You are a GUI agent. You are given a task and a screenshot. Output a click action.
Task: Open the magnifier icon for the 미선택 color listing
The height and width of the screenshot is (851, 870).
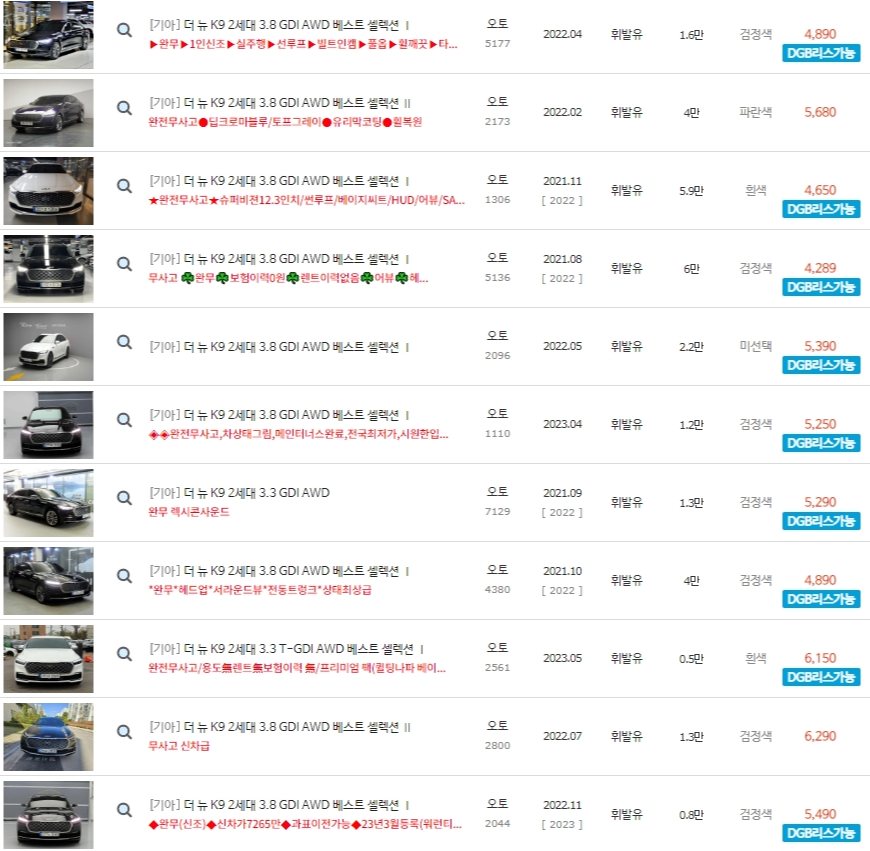click(x=124, y=343)
